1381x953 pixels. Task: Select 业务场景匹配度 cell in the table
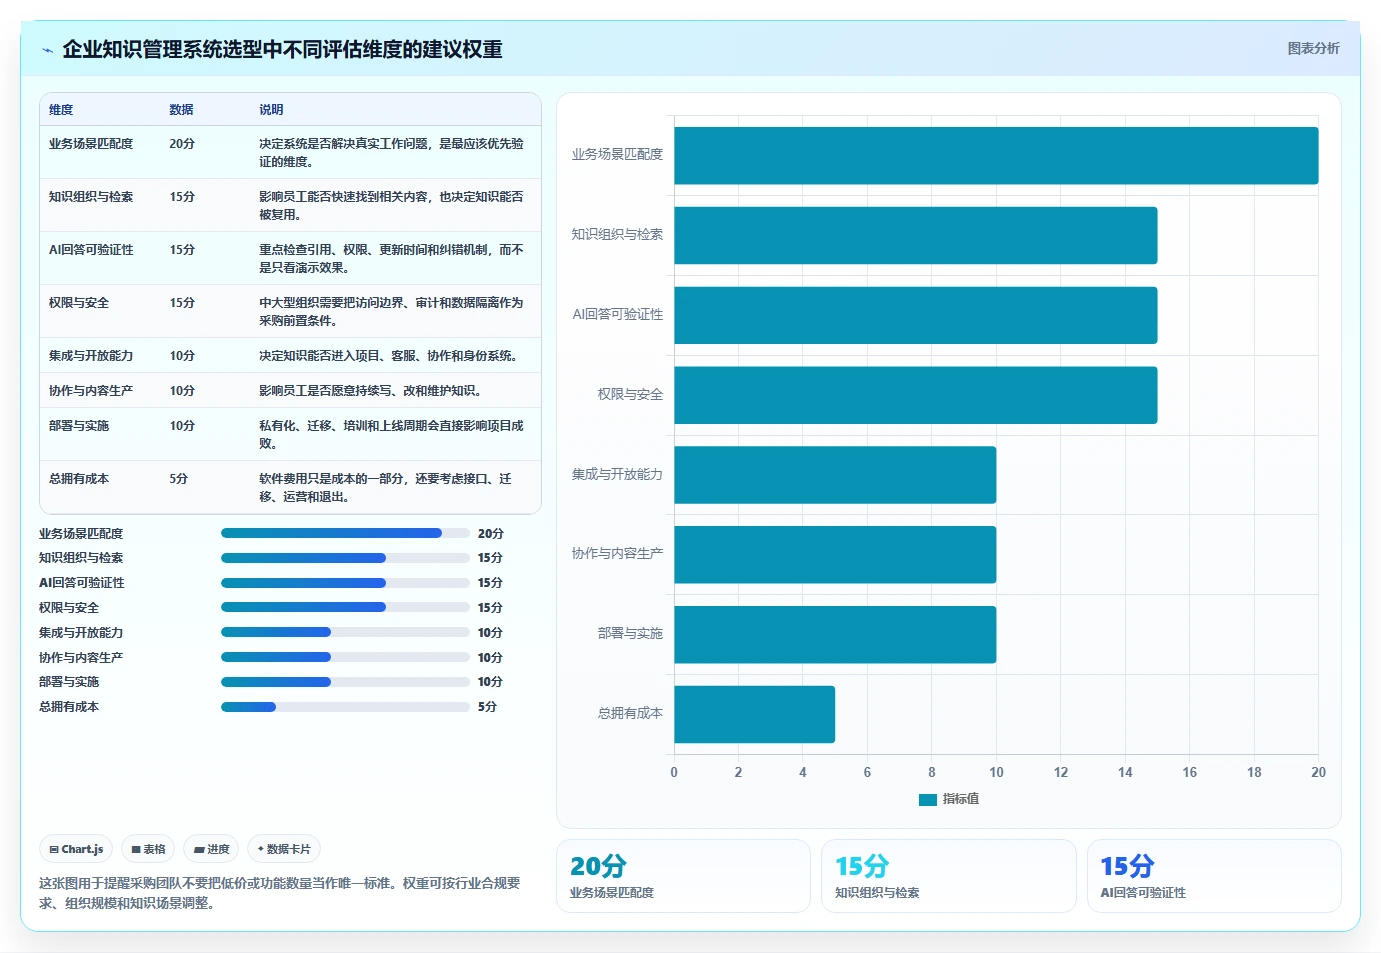pos(91,144)
